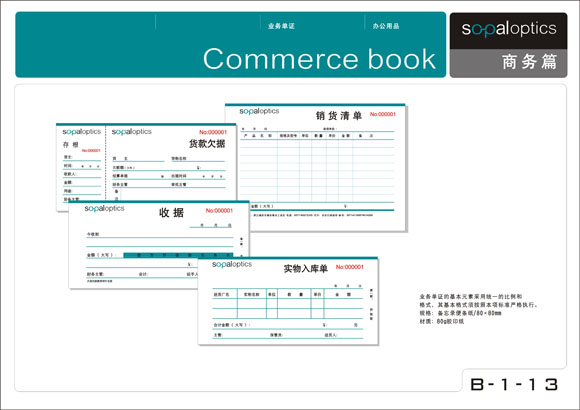Image resolution: width=580 pixels, height=410 pixels.
Task: Select the '收据' receipt form title
Action: [171, 212]
